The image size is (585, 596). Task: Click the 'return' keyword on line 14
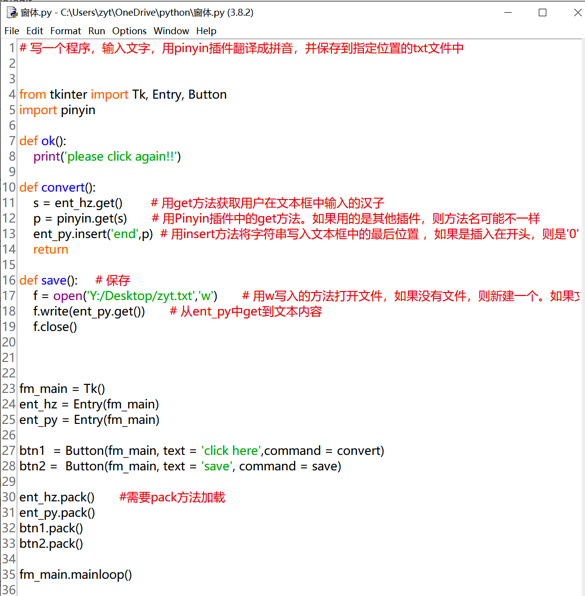[51, 249]
